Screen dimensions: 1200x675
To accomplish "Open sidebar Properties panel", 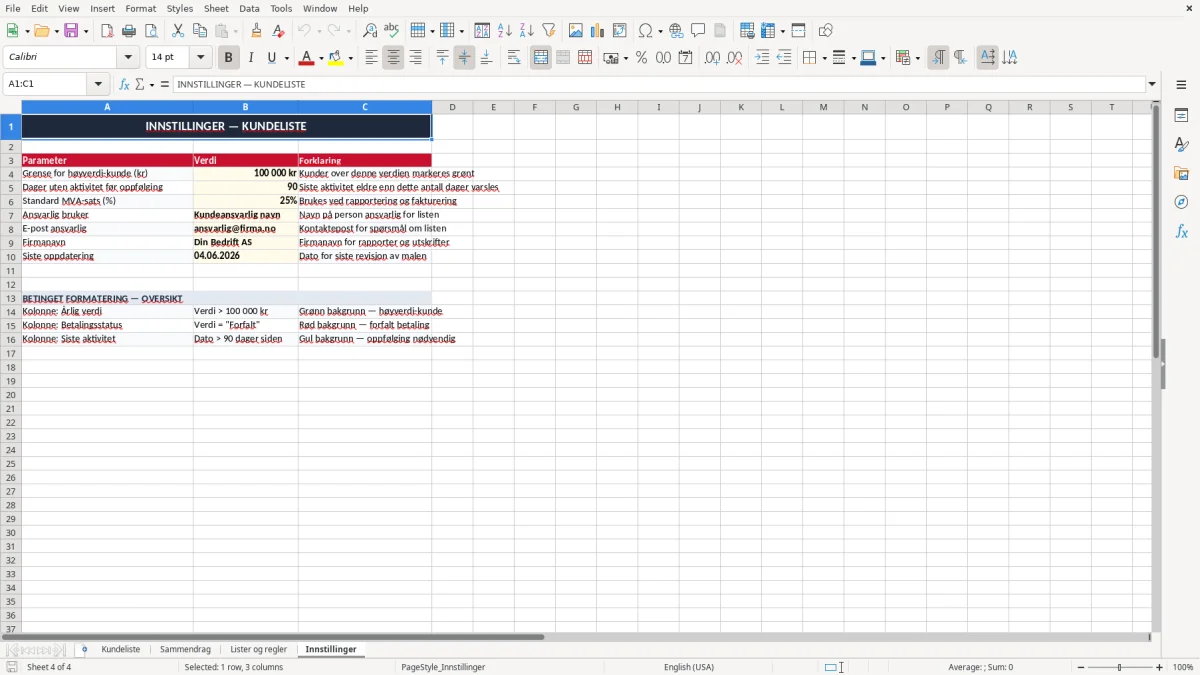I will [x=1181, y=116].
